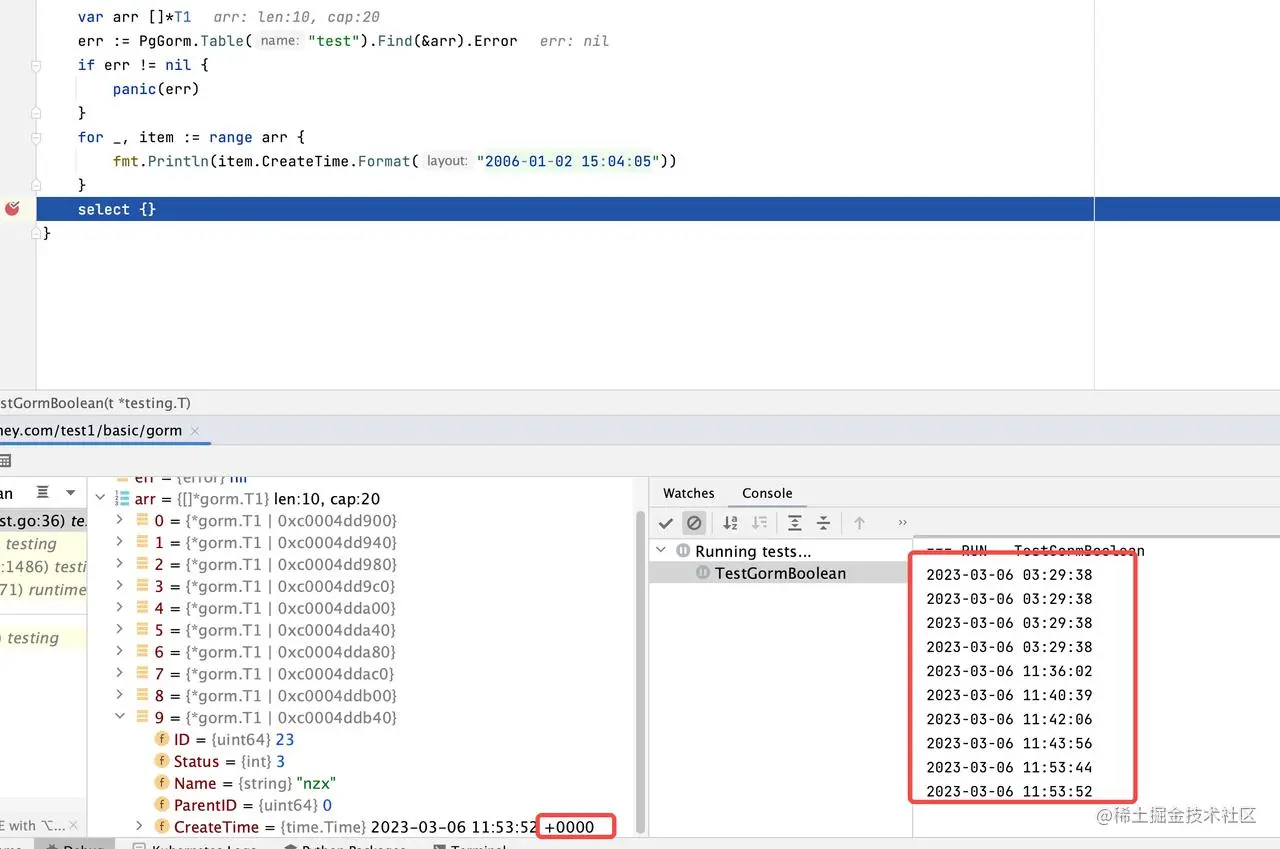Click the expand-all icon in the debugger toolbar
Screen dimensions: 1280x849
pyautogui.click(x=794, y=523)
